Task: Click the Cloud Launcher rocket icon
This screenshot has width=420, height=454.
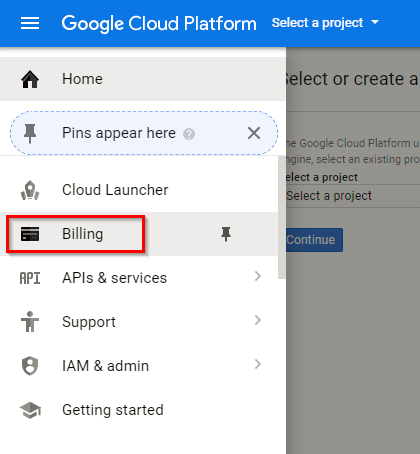Action: click(x=30, y=190)
